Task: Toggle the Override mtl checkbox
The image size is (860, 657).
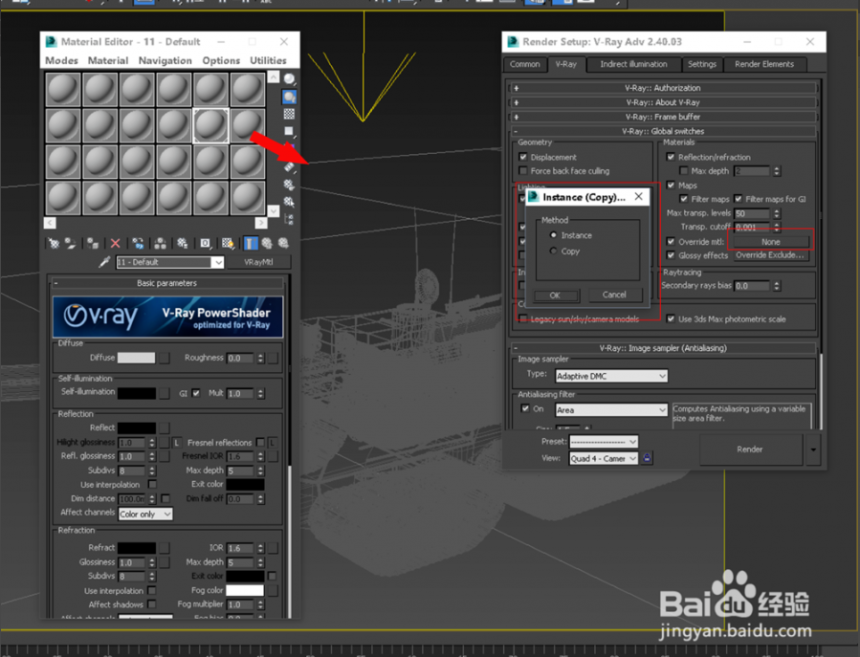Action: (x=670, y=241)
